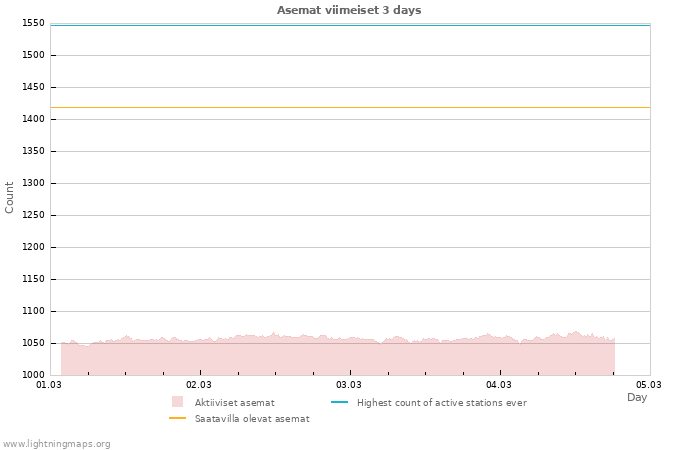Click the Day x-axis label
The width and height of the screenshot is (700, 450).
click(637, 397)
